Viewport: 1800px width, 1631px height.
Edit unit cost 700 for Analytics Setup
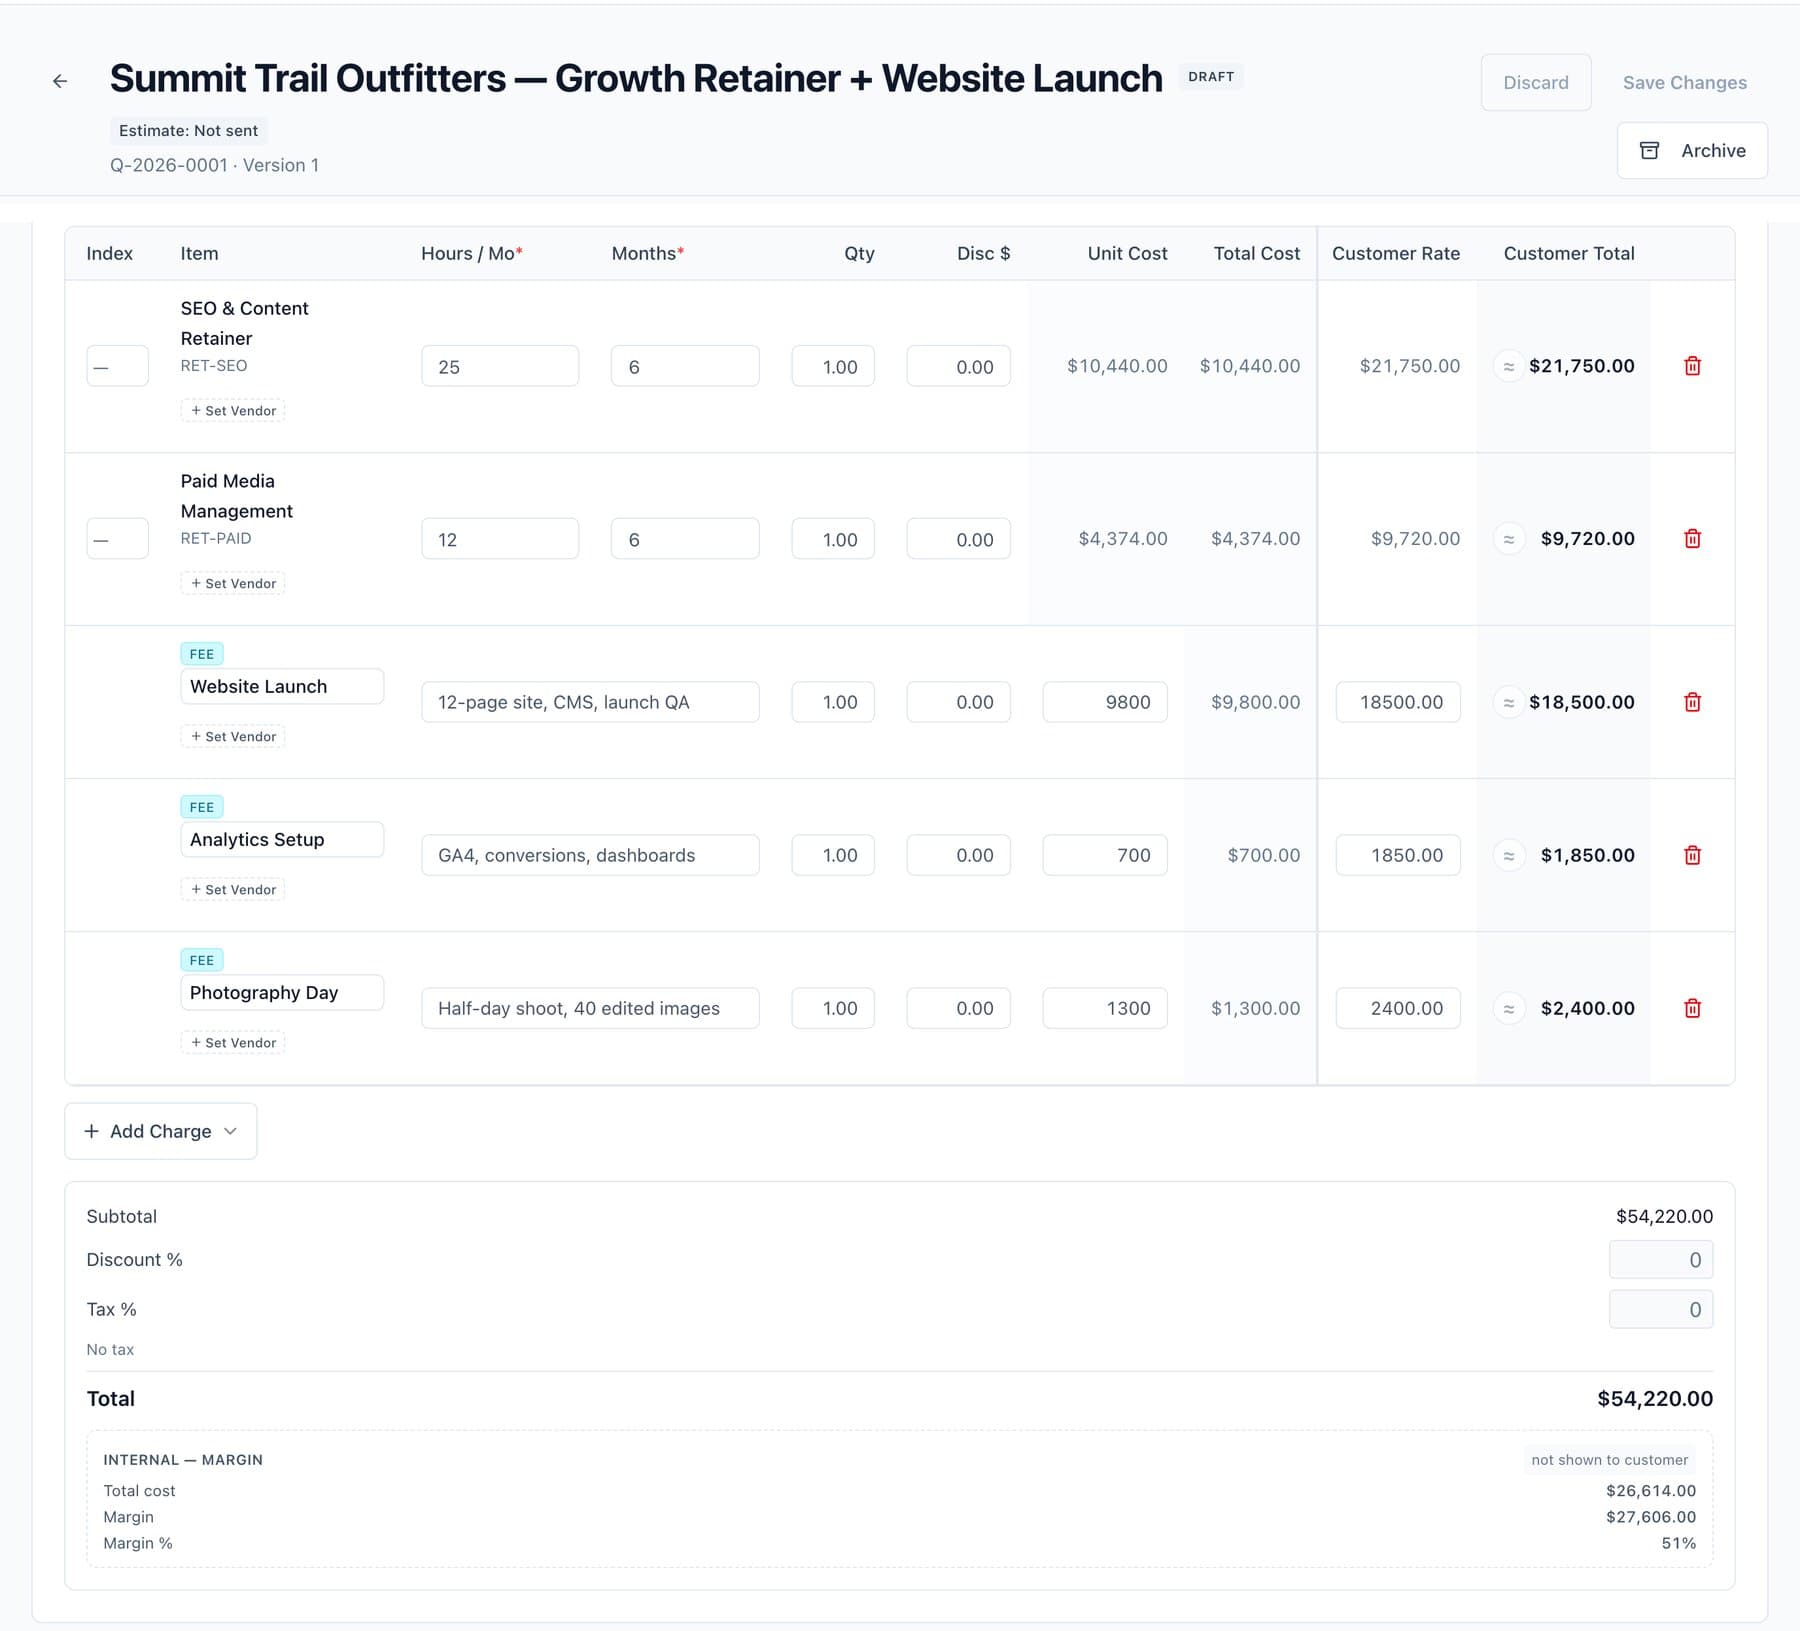(x=1105, y=855)
